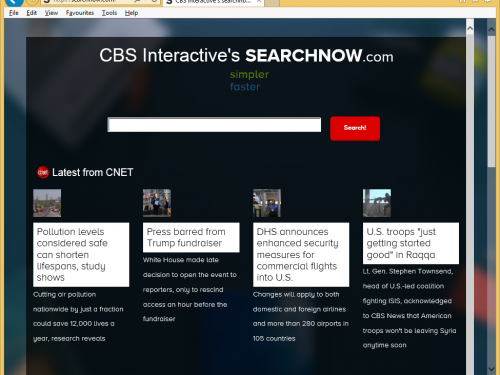Click the red Search! button

pos(355,128)
